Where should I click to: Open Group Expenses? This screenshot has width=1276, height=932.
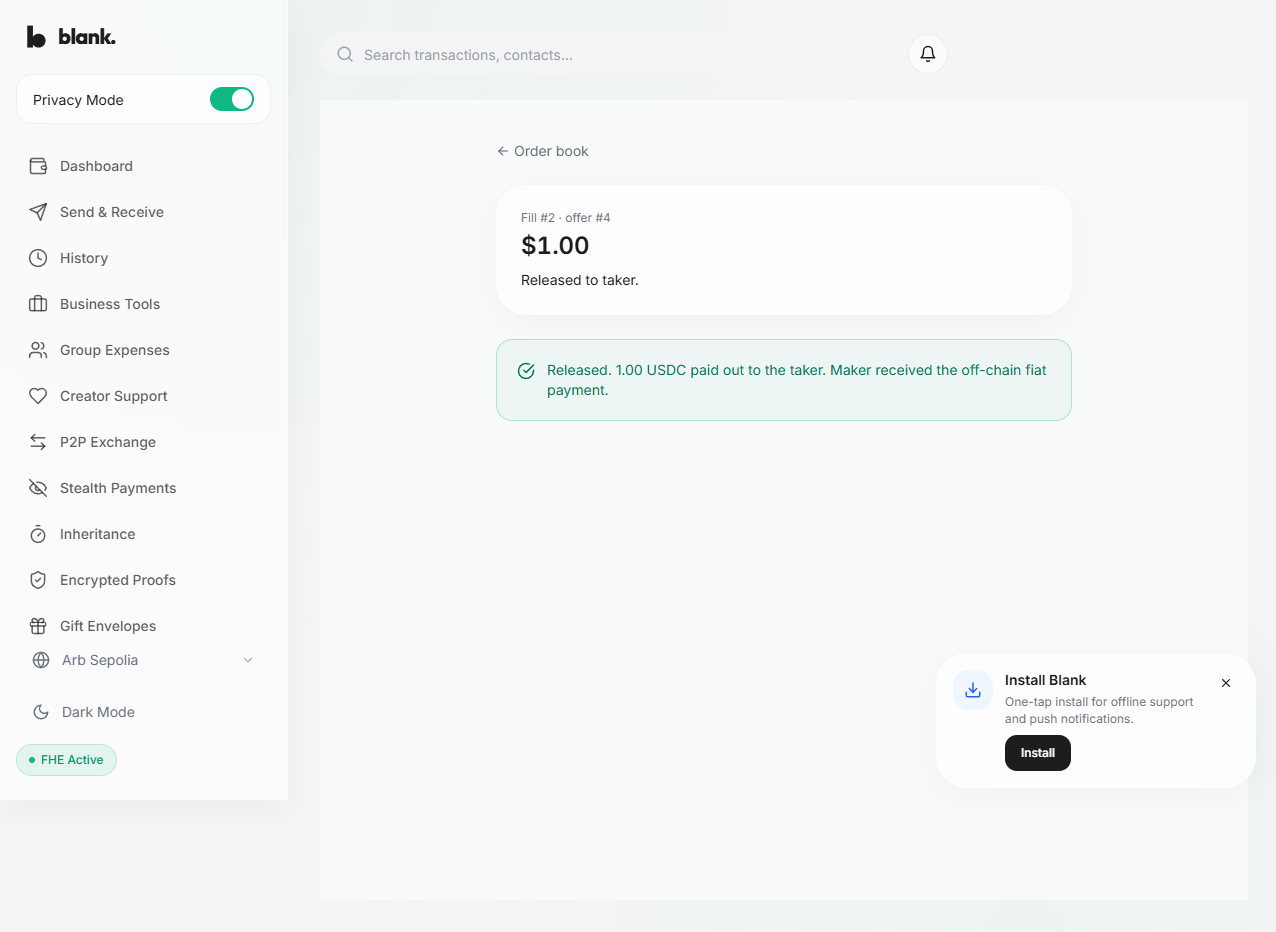[x=143, y=350]
